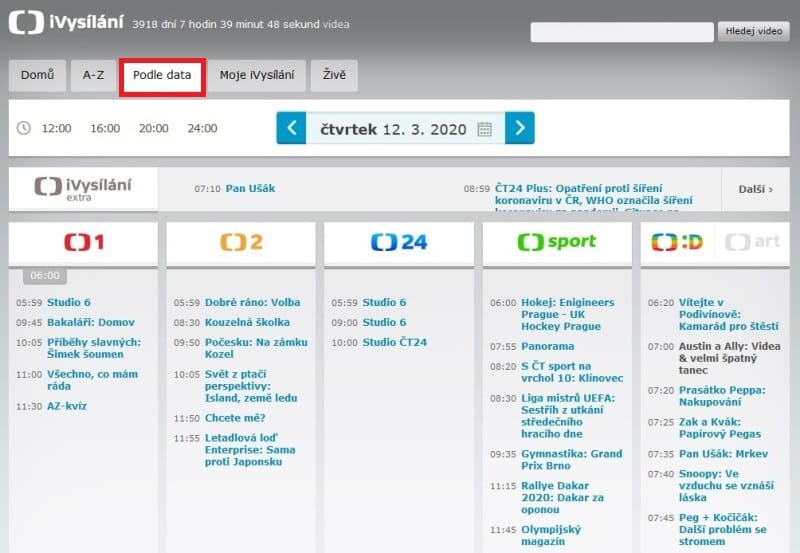
Task: Open the ČT sport channel logo
Action: (557, 242)
